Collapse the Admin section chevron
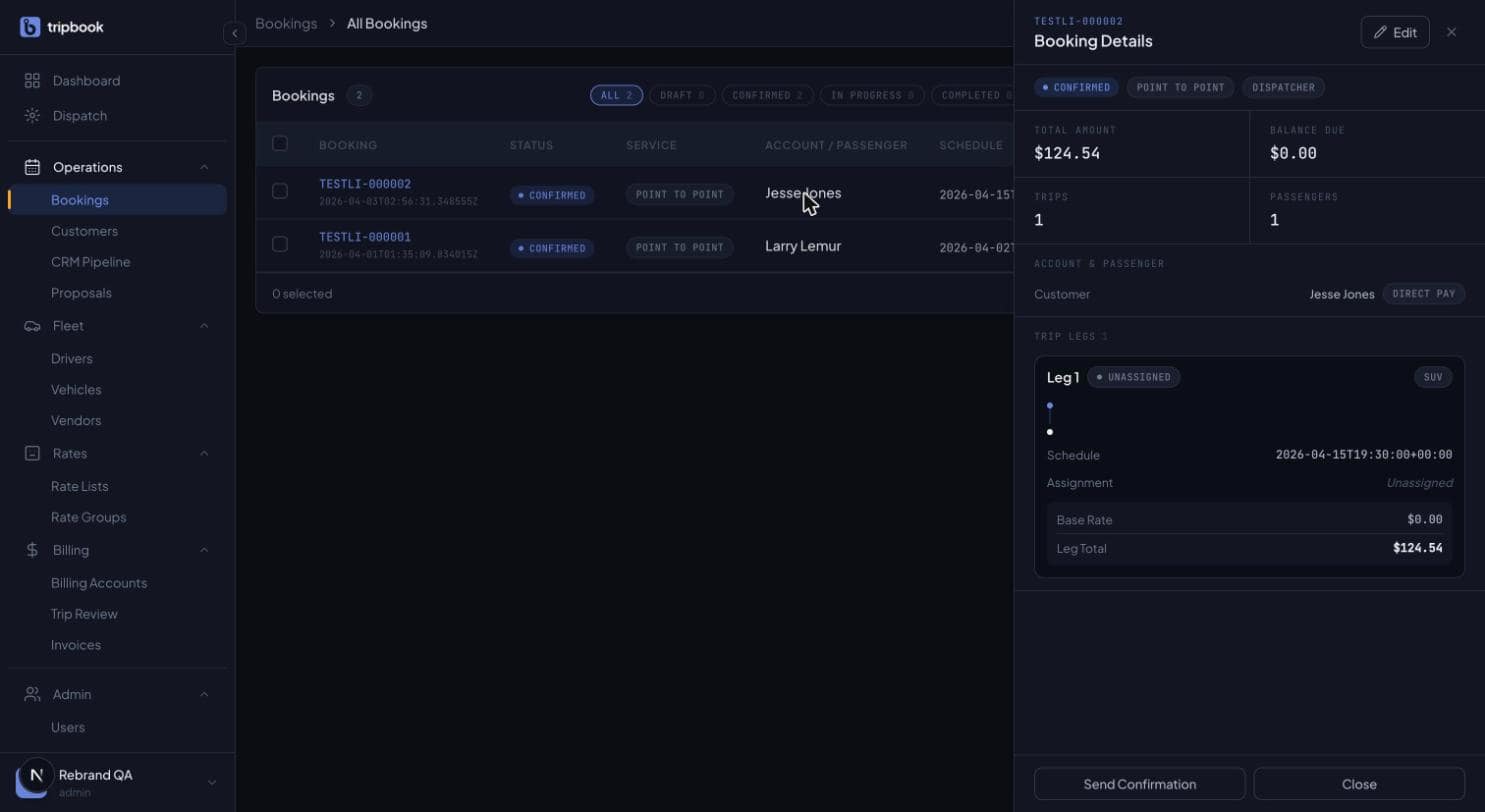Viewport: 1485px width, 812px height. point(204,694)
